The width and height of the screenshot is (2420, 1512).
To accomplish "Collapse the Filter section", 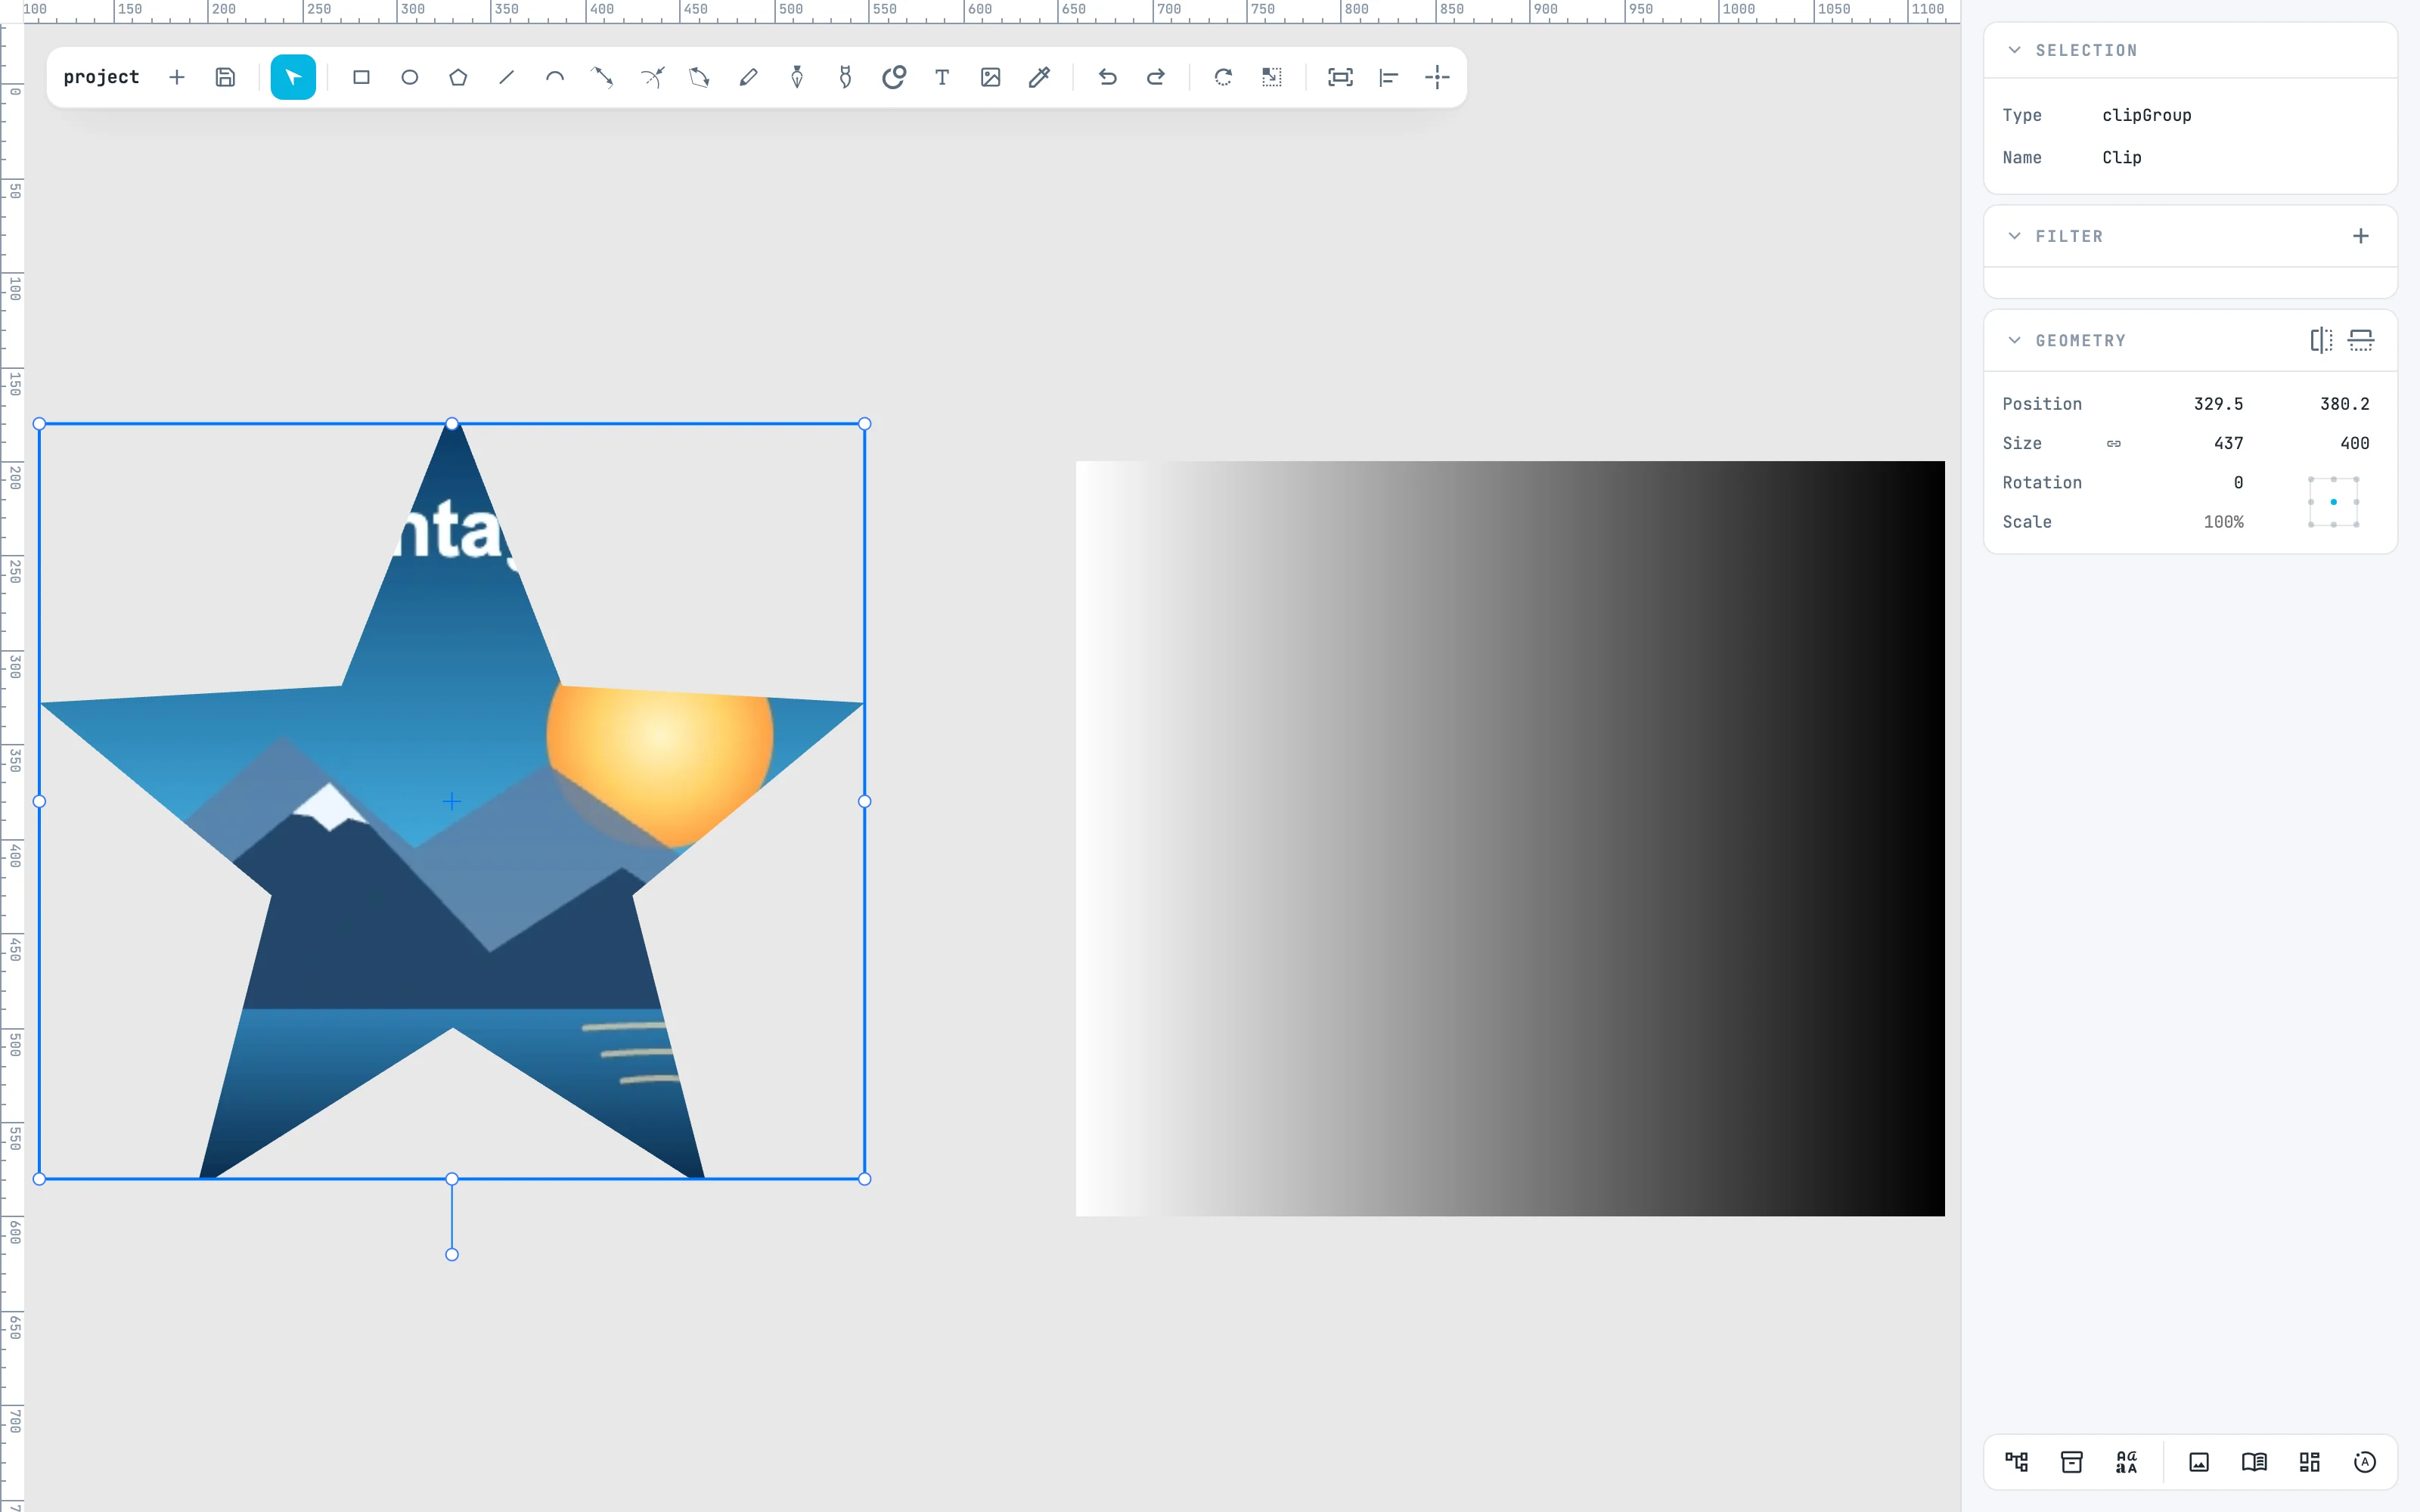I will (x=2014, y=236).
